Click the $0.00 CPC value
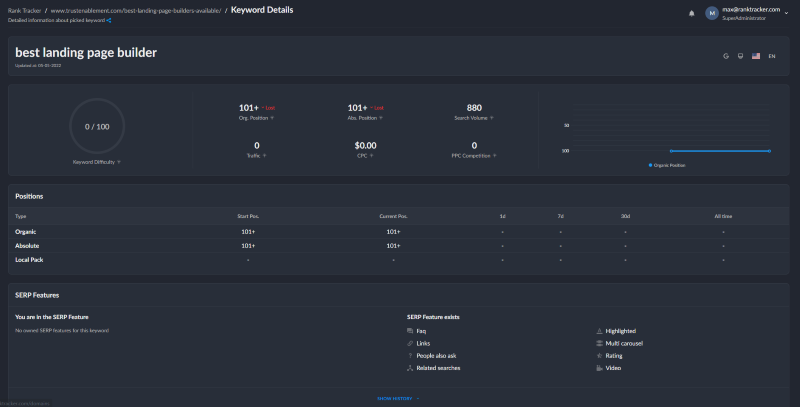This screenshot has height=407, width=800. [x=365, y=145]
